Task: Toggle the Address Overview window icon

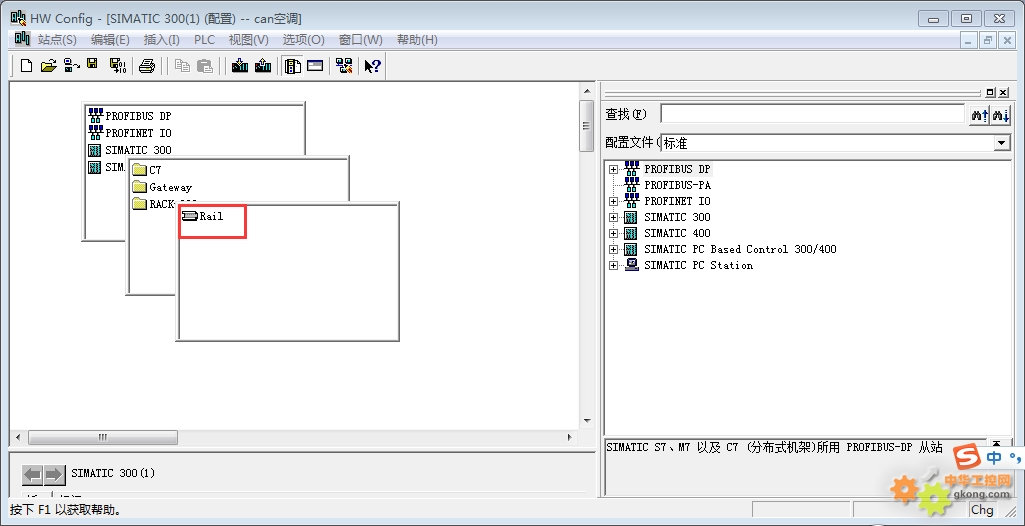Action: click(x=315, y=65)
